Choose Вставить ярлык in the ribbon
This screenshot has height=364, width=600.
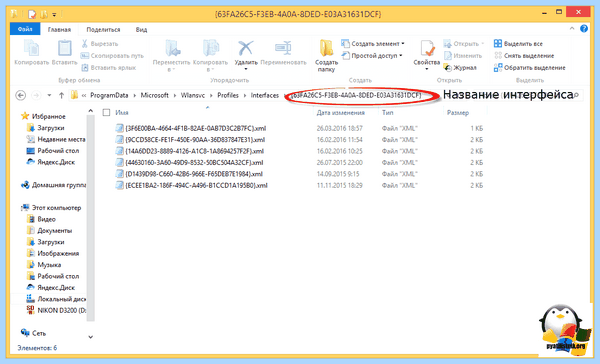point(109,68)
